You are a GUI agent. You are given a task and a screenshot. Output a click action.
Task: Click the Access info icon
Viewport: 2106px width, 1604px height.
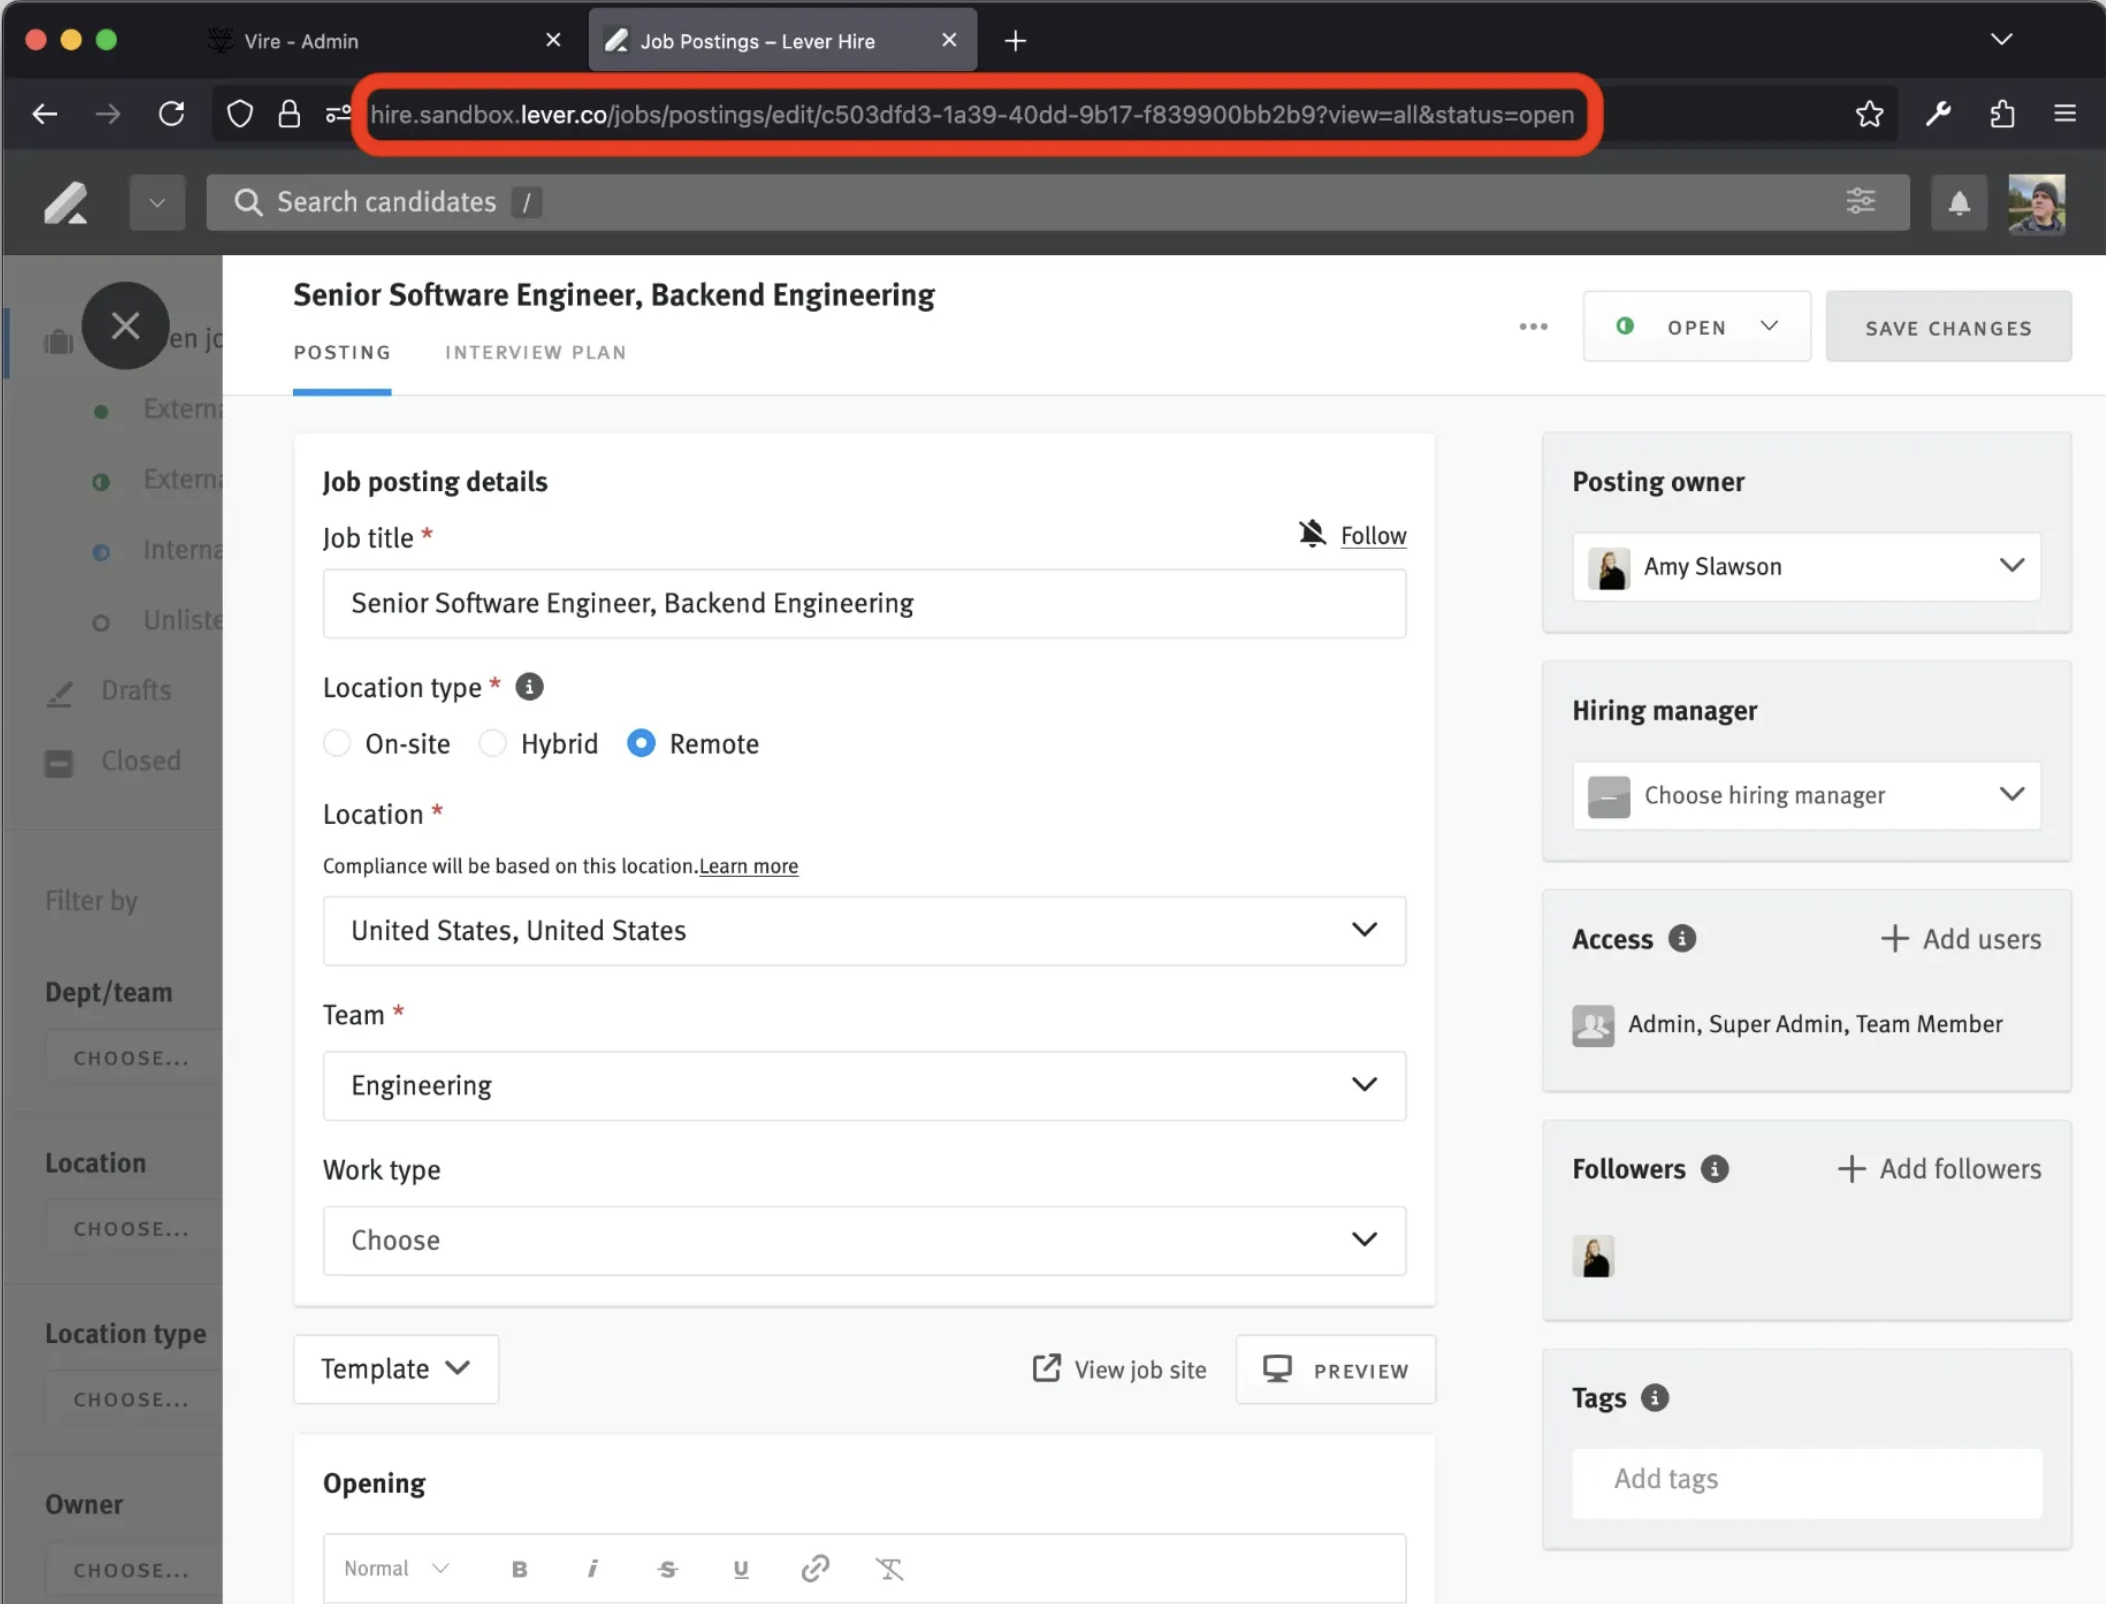(1682, 938)
